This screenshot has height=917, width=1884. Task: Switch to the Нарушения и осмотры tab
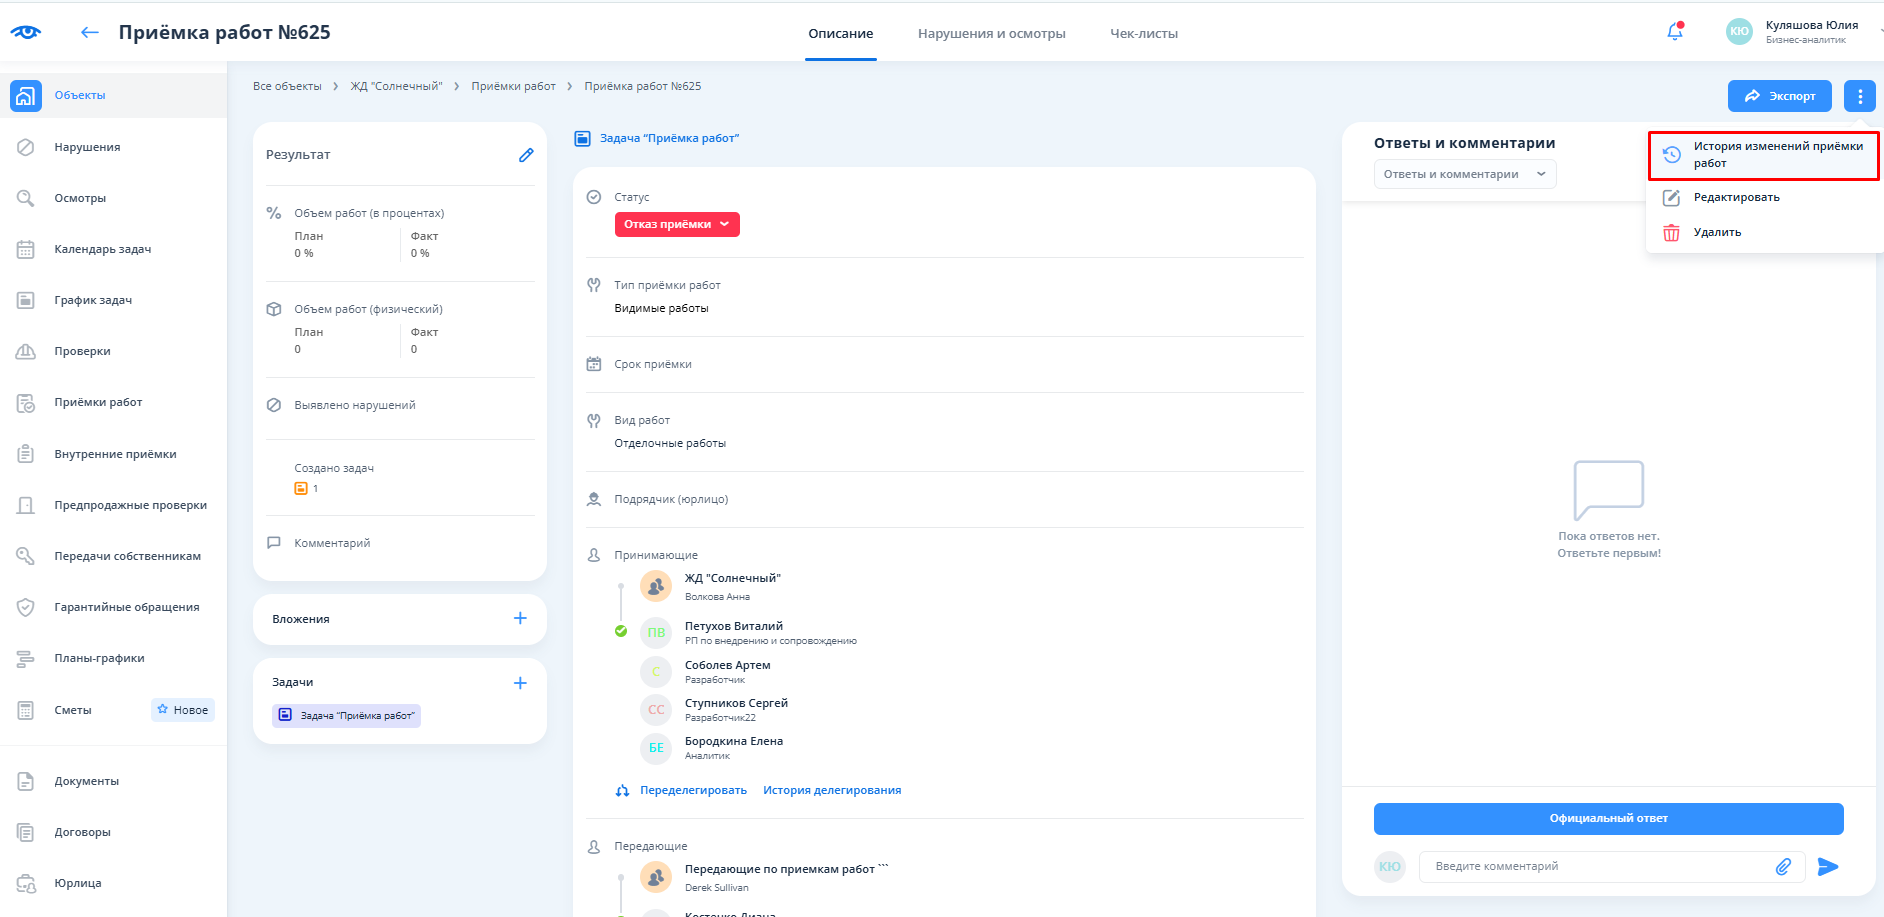[x=992, y=34]
